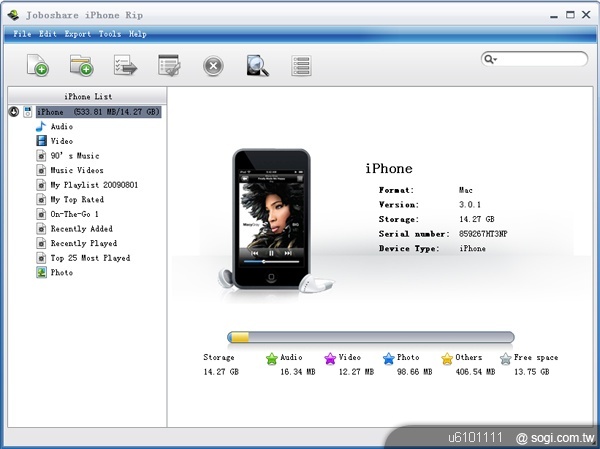Click the list view toolbar icon
This screenshot has width=600, height=449.
pyautogui.click(x=301, y=65)
